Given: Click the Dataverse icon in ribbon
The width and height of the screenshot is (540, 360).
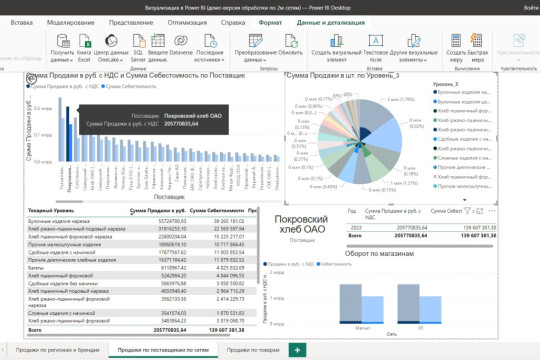Looking at the screenshot, I should (181, 41).
